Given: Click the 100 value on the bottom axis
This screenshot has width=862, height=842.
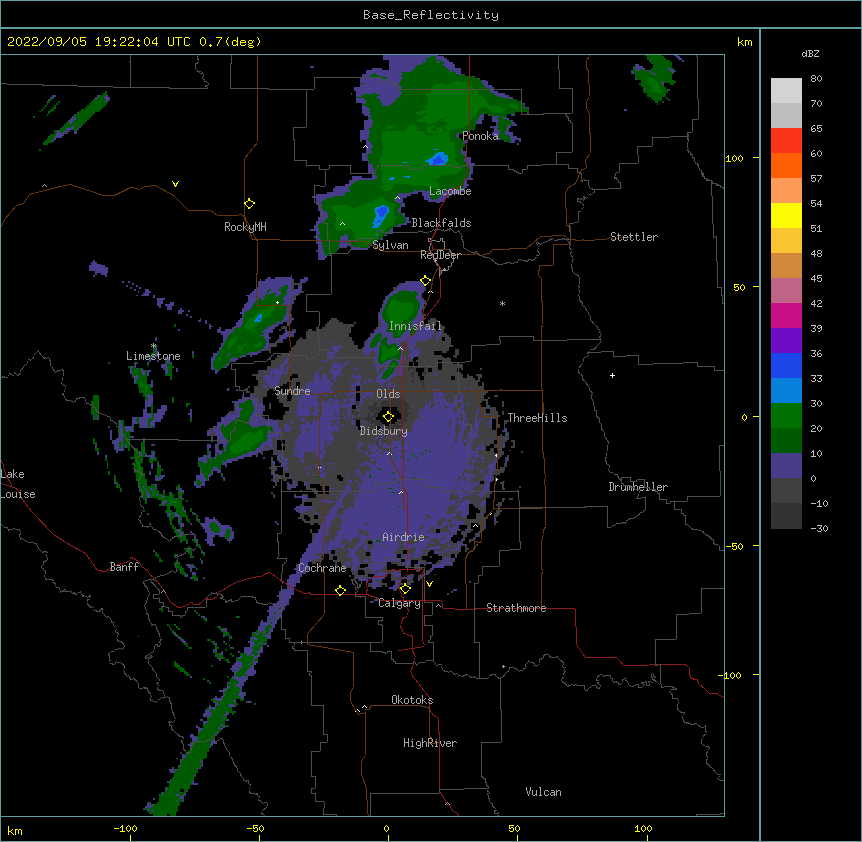Looking at the screenshot, I should 643,828.
